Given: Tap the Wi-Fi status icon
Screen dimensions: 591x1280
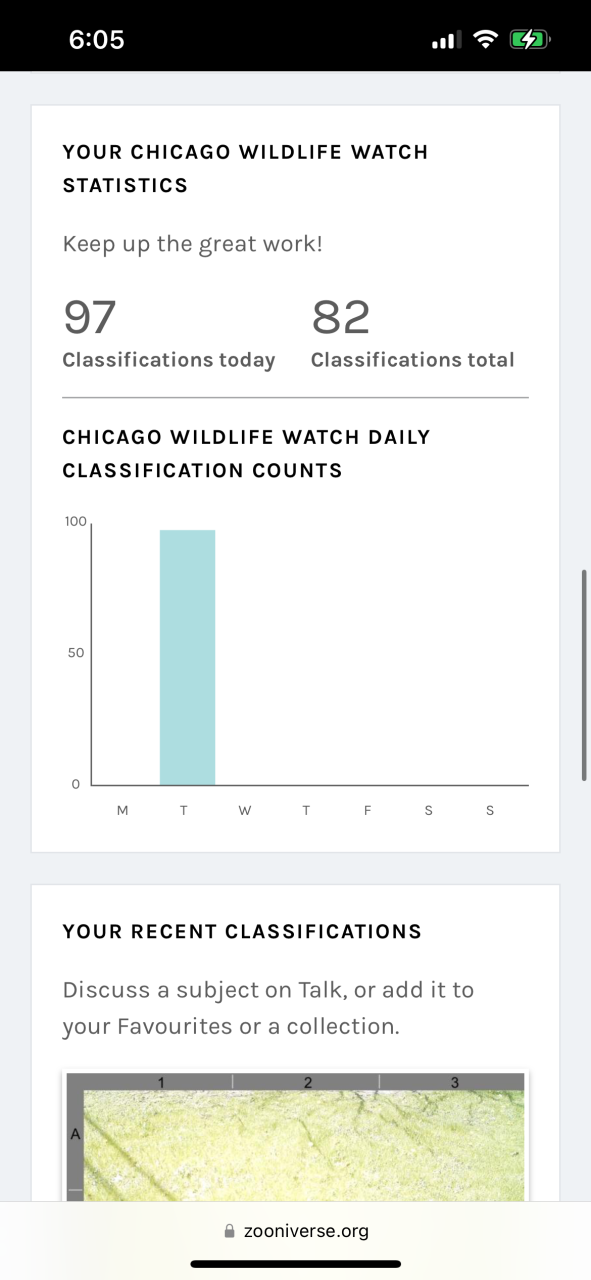Looking at the screenshot, I should 486,40.
